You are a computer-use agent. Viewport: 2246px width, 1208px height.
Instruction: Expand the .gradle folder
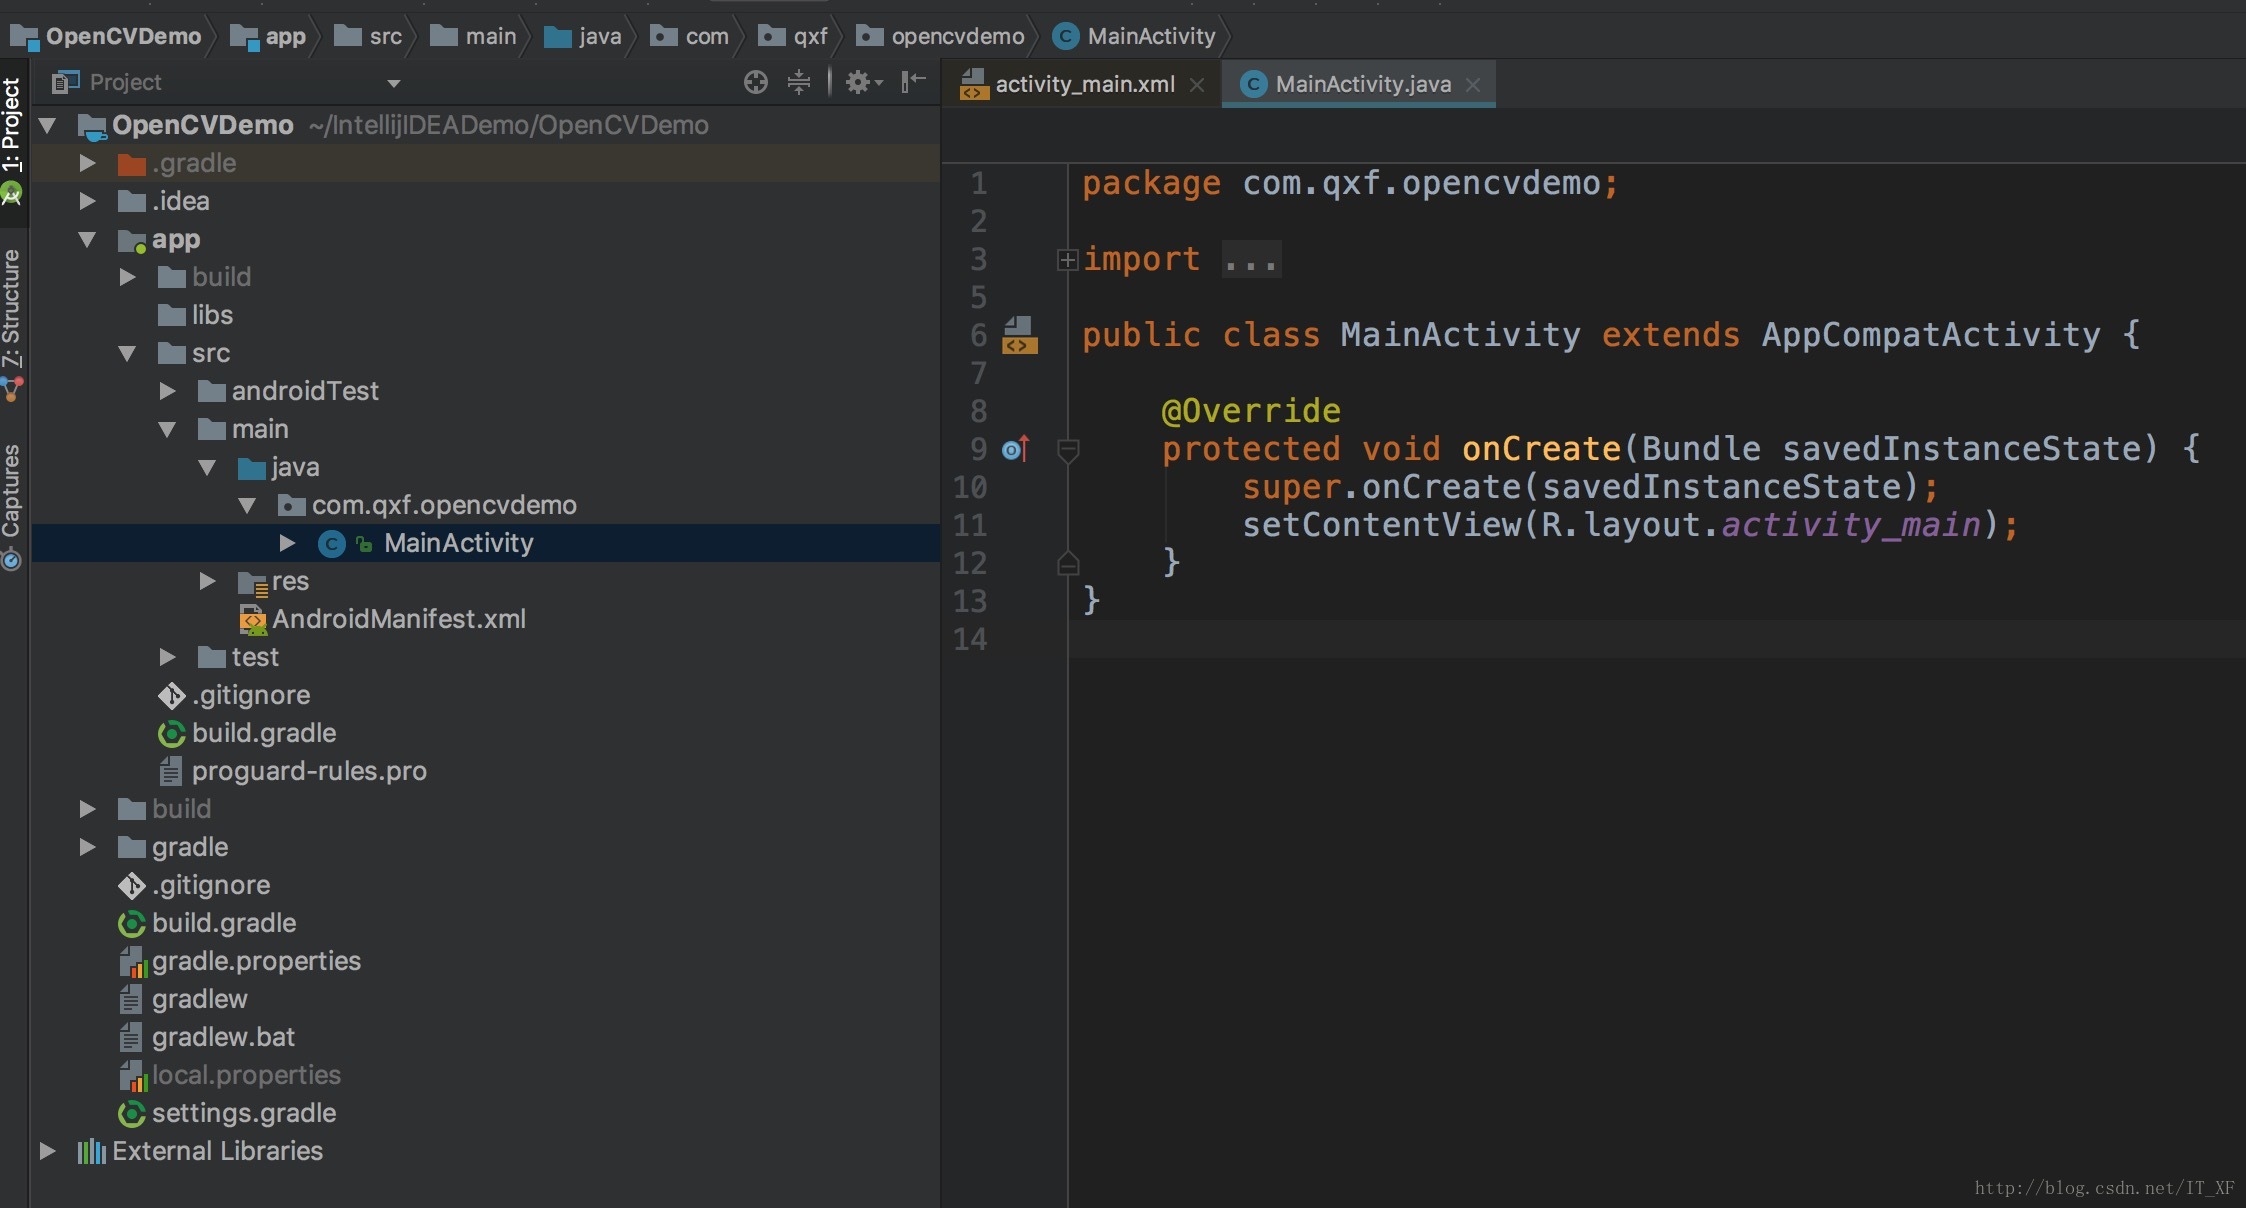88,163
